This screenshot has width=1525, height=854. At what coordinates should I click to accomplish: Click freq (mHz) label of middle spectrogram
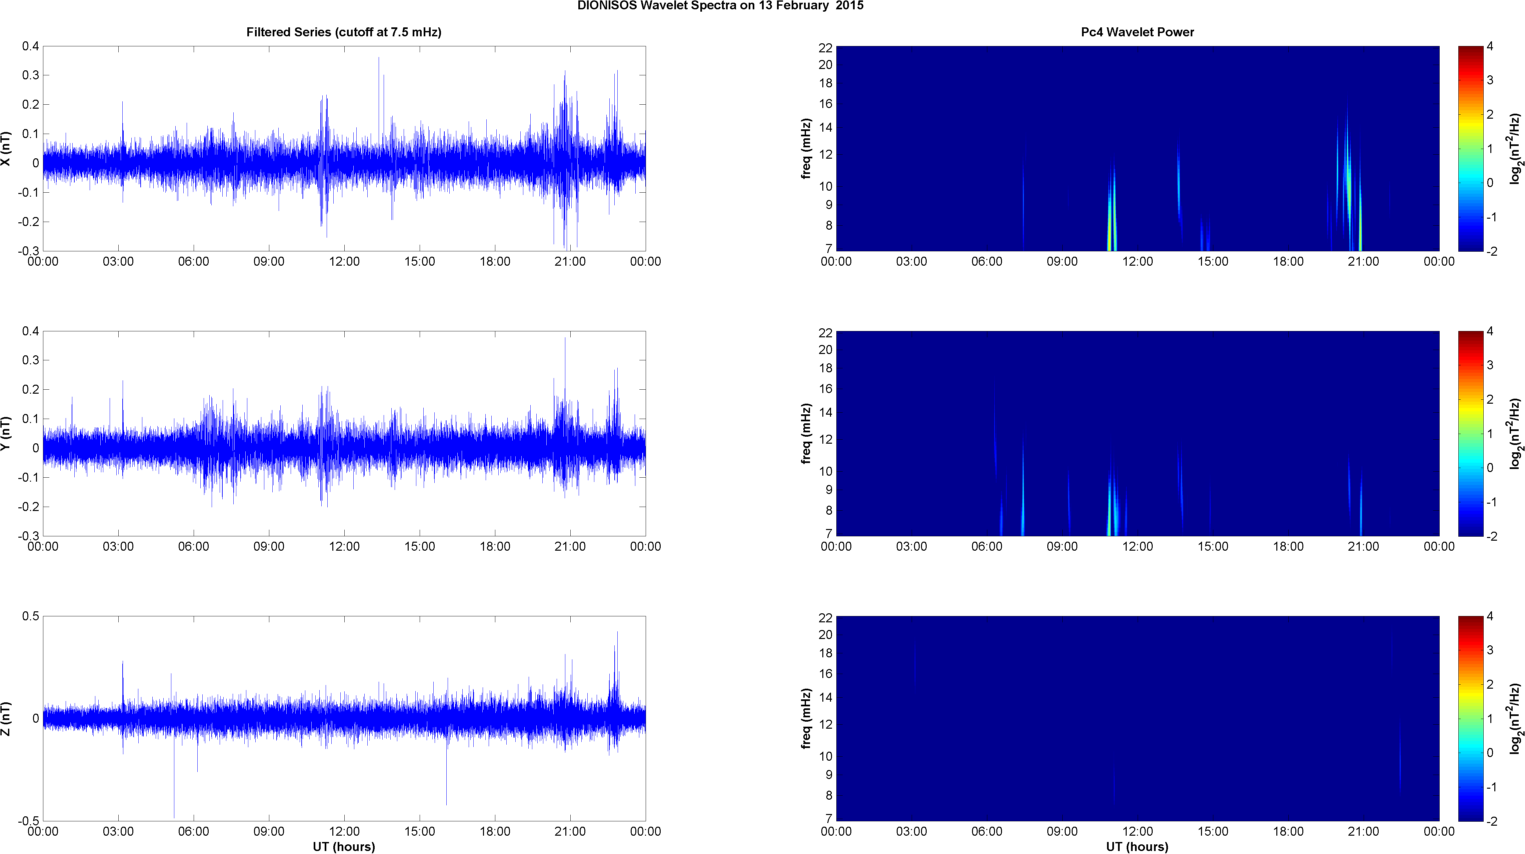tap(806, 433)
